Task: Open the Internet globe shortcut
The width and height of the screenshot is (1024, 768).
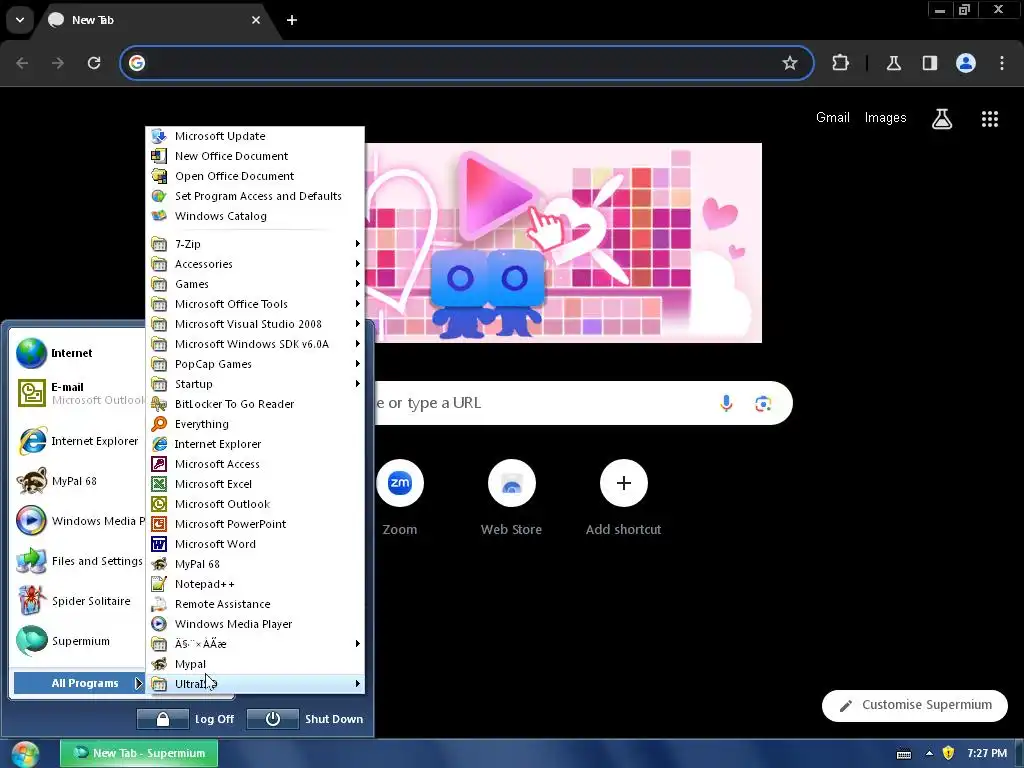Action: [78, 353]
